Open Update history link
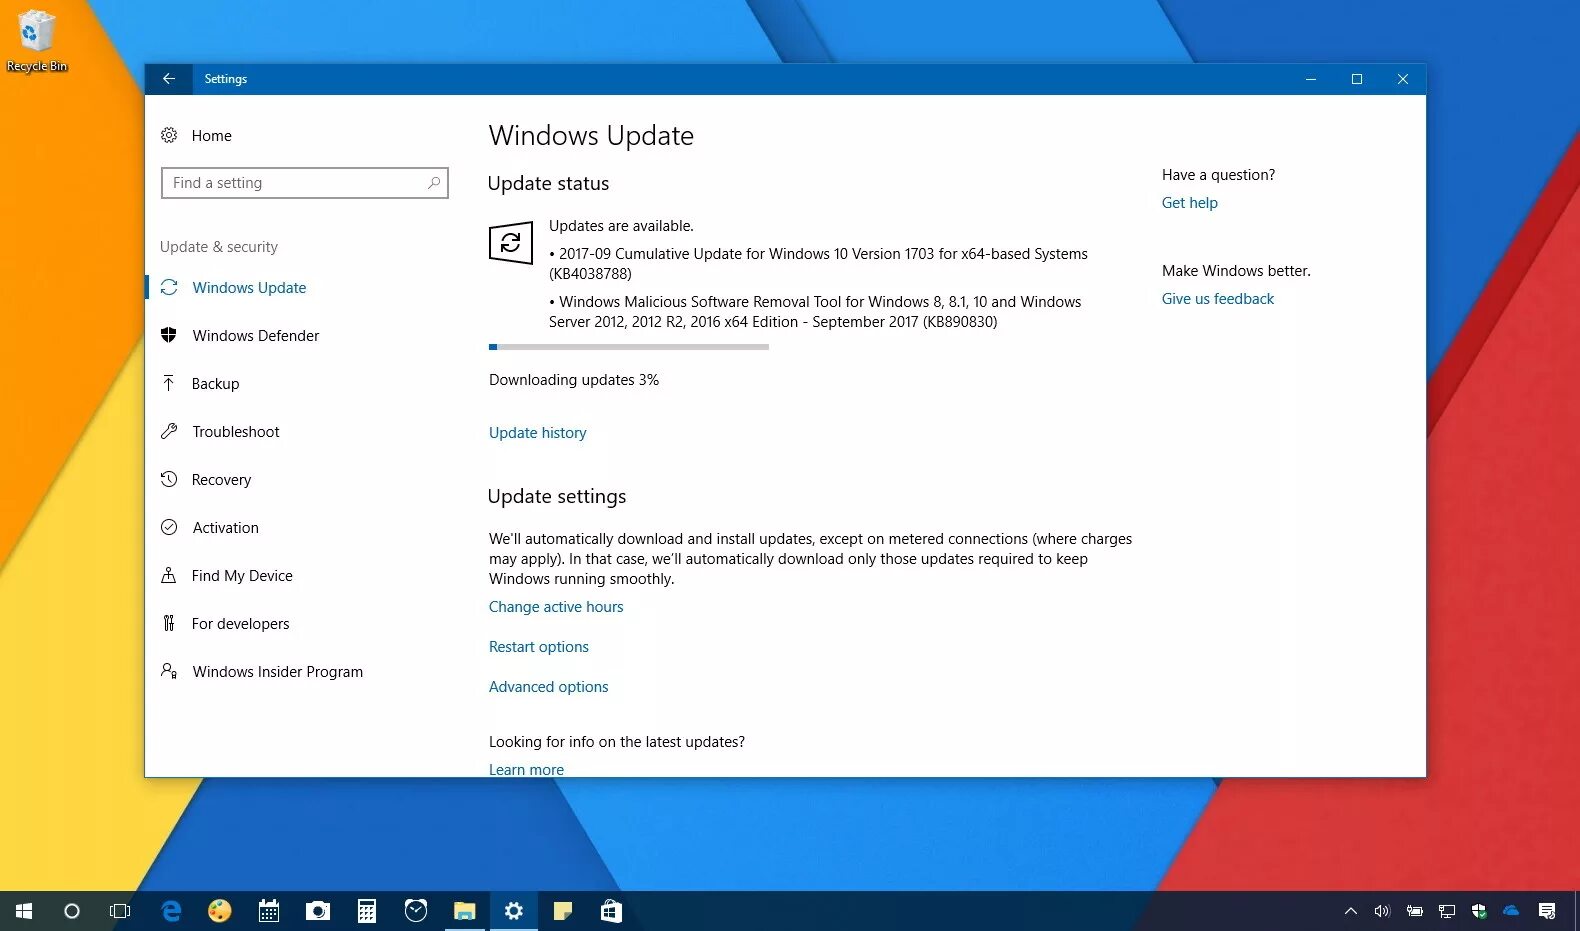 pos(537,433)
